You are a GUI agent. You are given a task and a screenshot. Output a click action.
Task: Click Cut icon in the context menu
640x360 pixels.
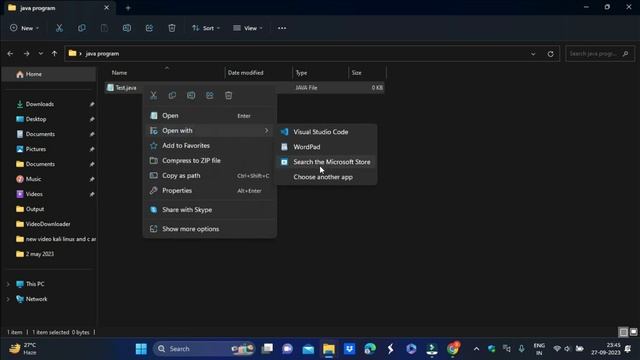point(153,96)
